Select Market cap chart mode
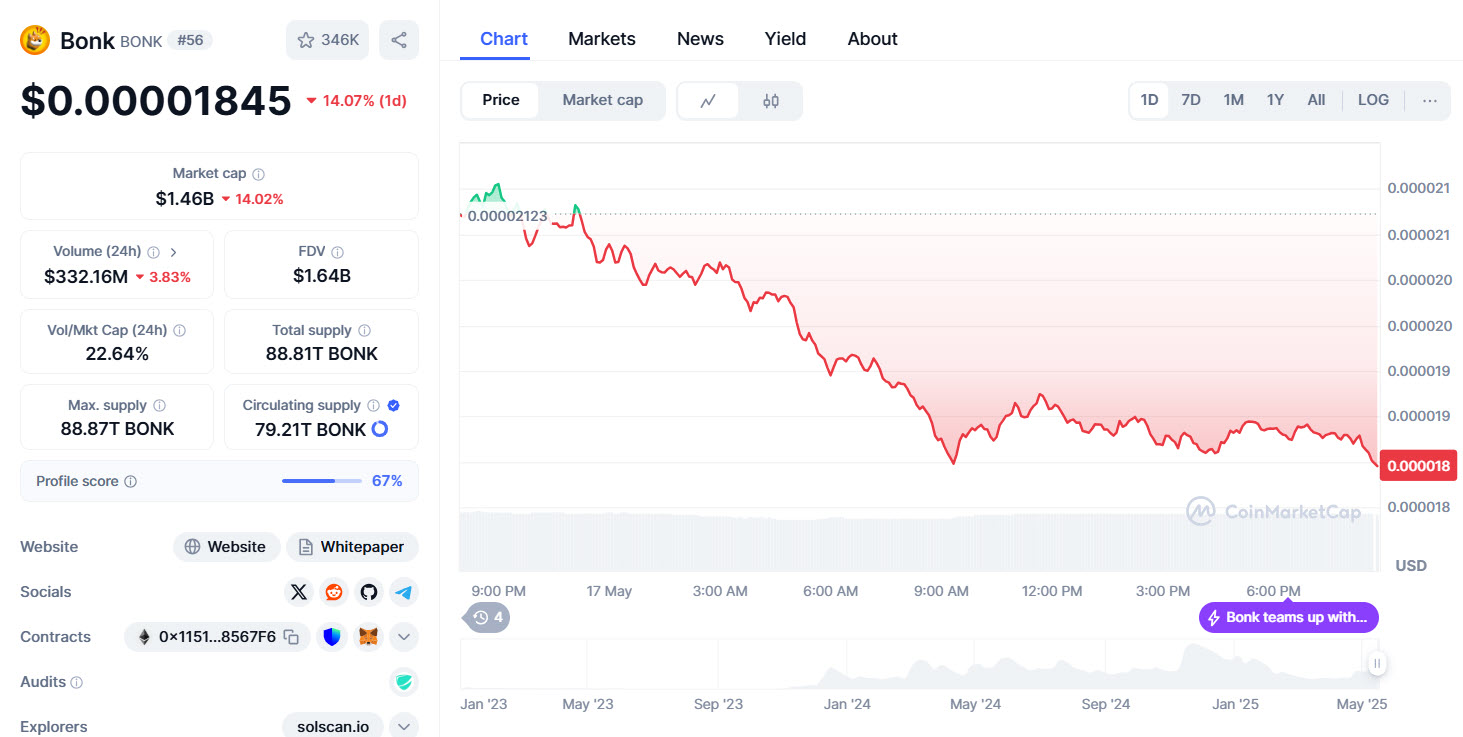The height and width of the screenshot is (737, 1463). tap(602, 100)
